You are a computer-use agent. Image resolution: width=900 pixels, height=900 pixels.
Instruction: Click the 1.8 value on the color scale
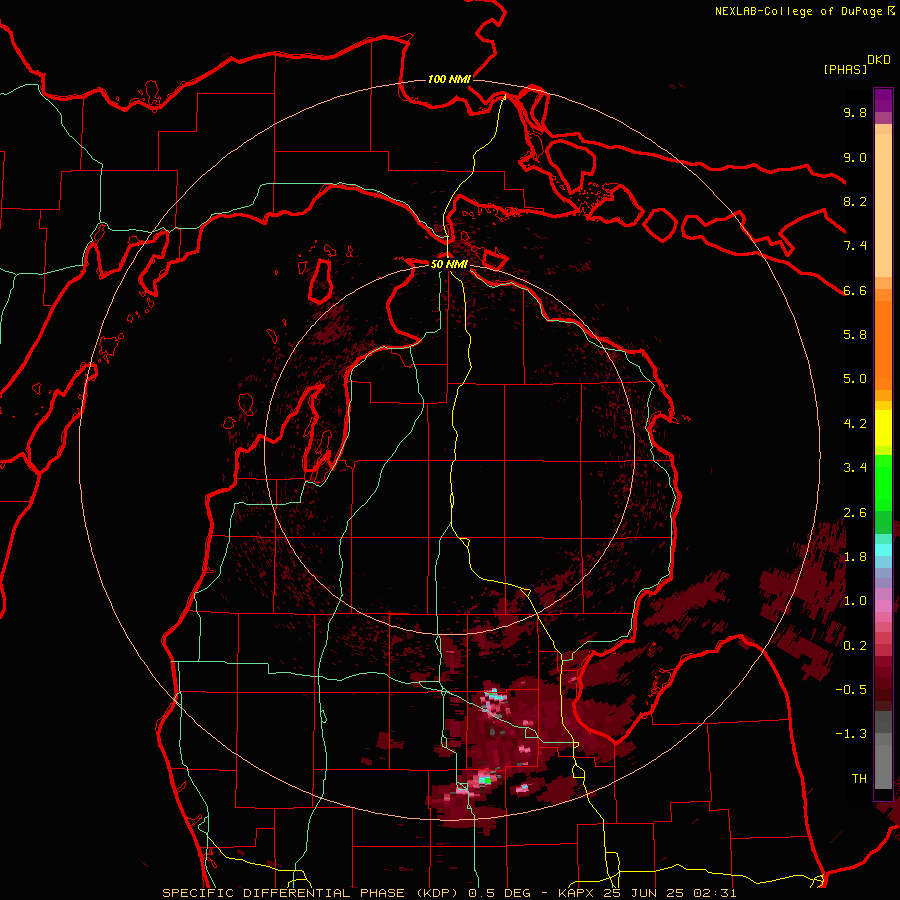[x=855, y=557]
